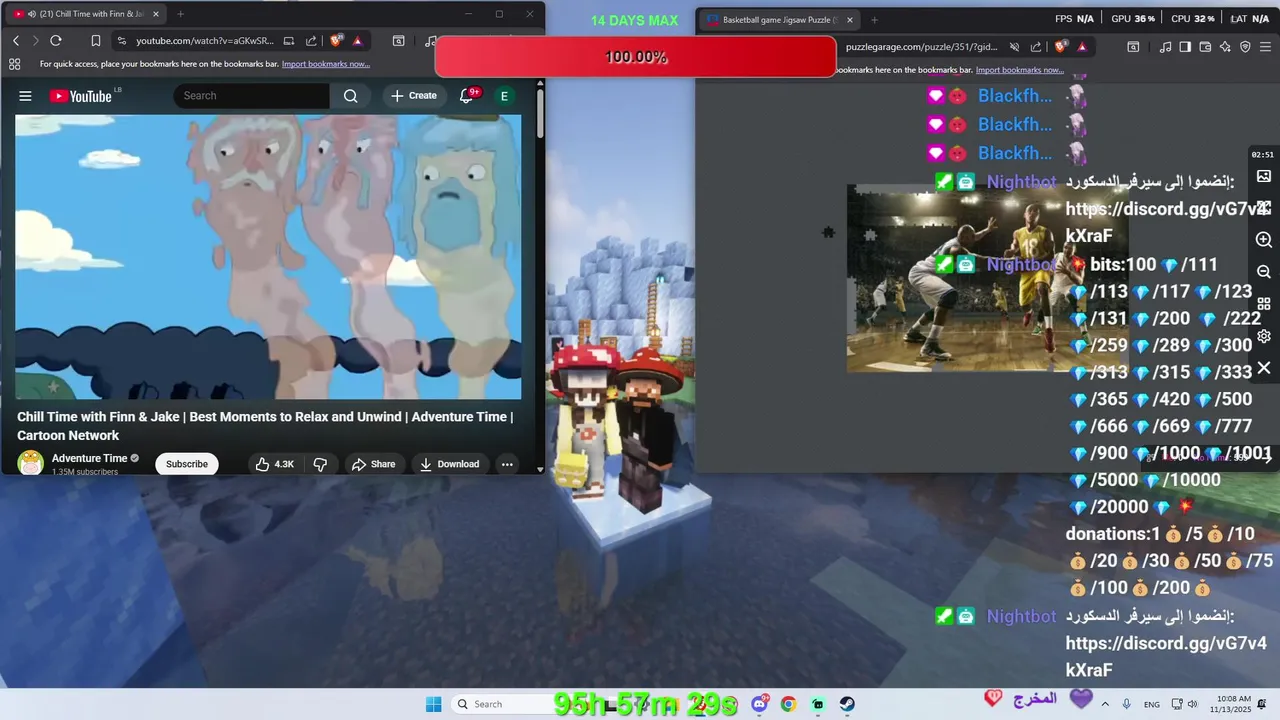Subscribe to Adventure Time channel
Screen dimensions: 1280x720
187,464
